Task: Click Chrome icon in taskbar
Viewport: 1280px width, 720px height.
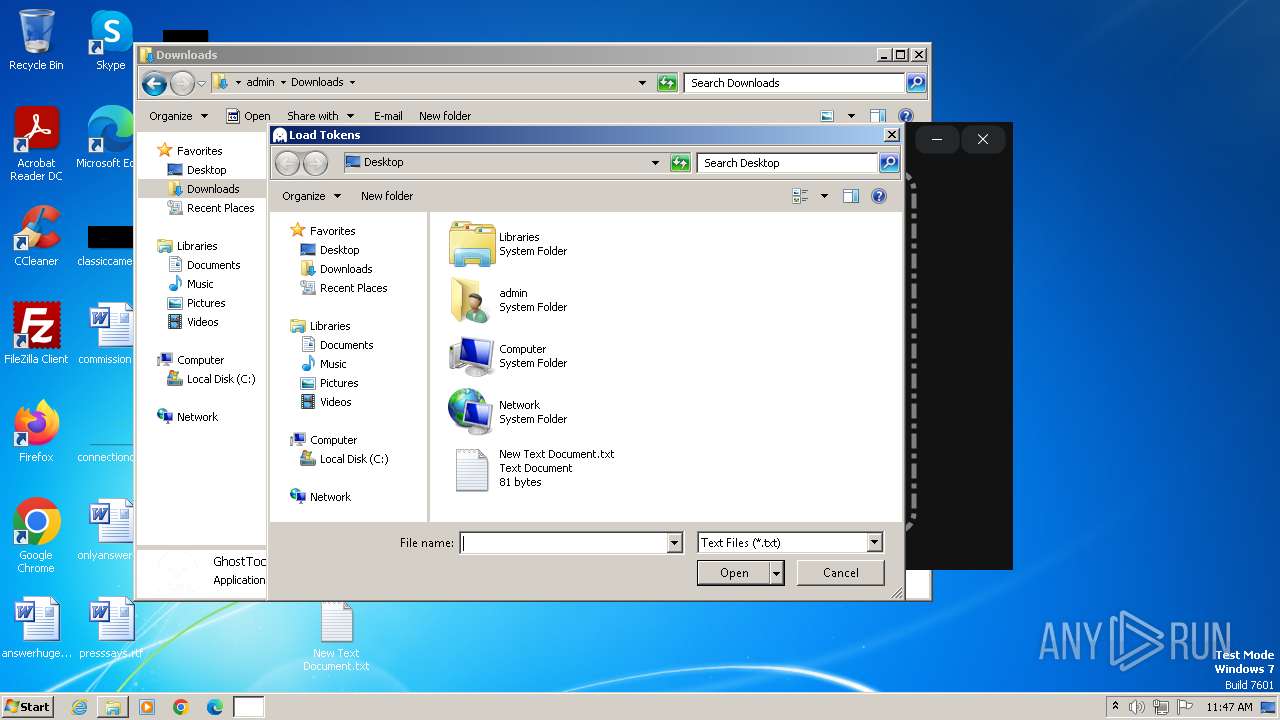Action: 181,707
